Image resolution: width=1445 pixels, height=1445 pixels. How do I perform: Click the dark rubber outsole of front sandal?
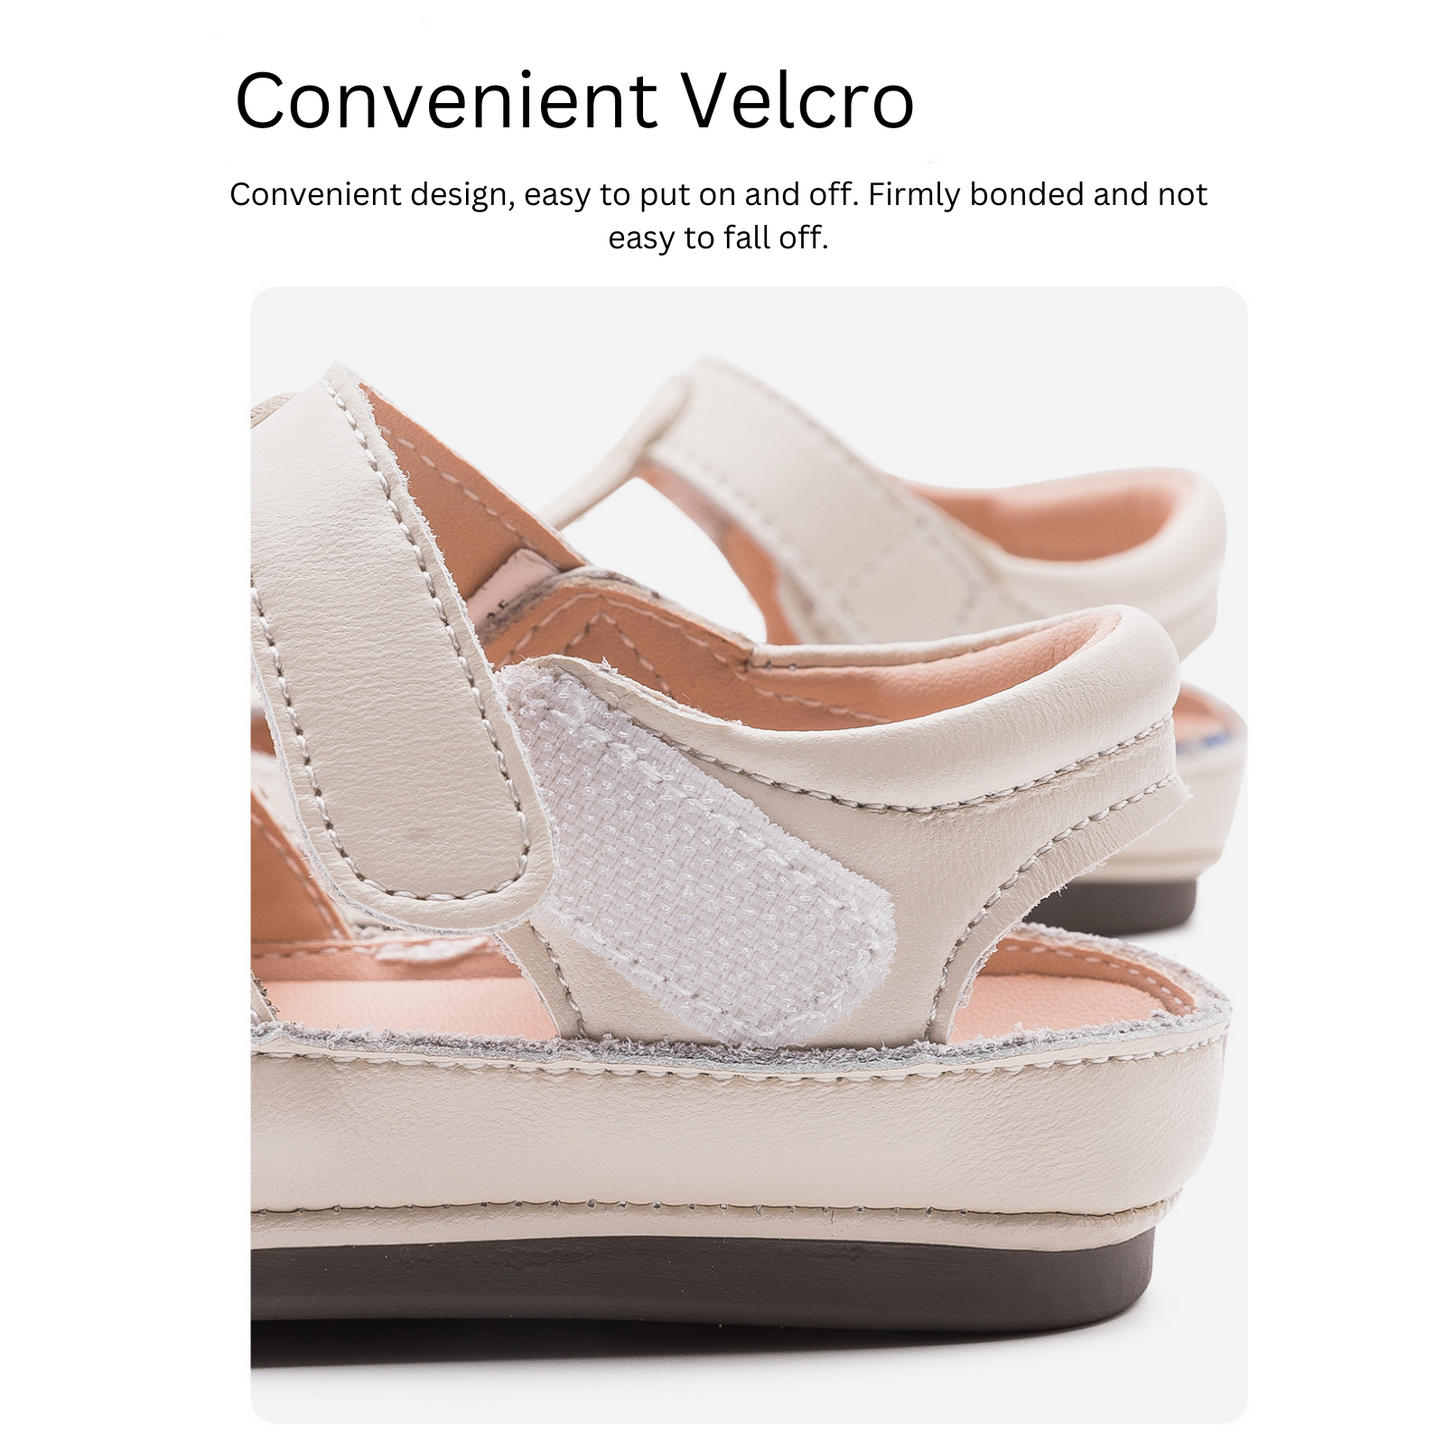tap(700, 1290)
